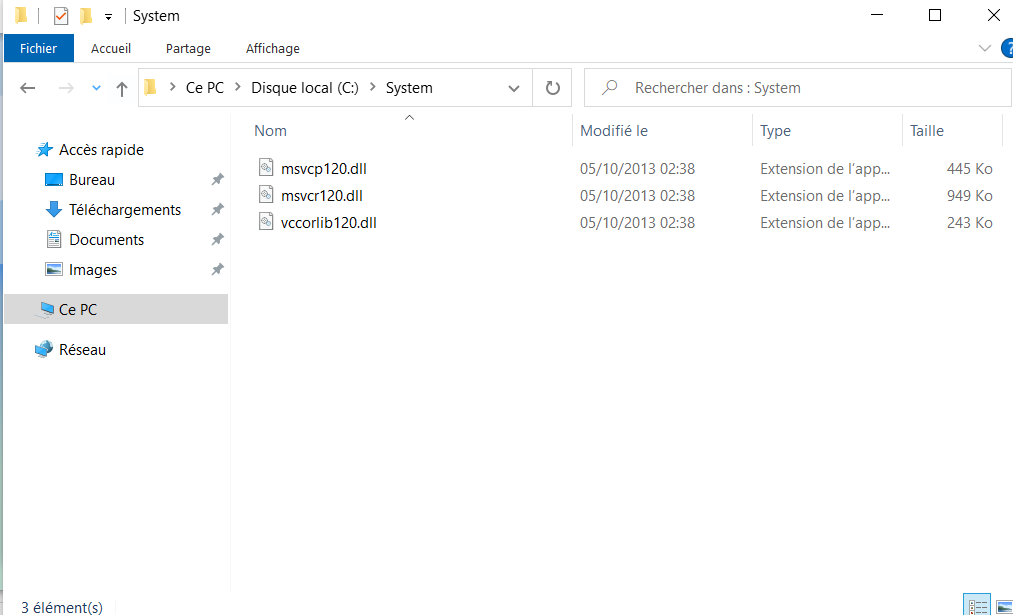The height and width of the screenshot is (615, 1013).
Task: Click the up one level arrow
Action: (122, 88)
